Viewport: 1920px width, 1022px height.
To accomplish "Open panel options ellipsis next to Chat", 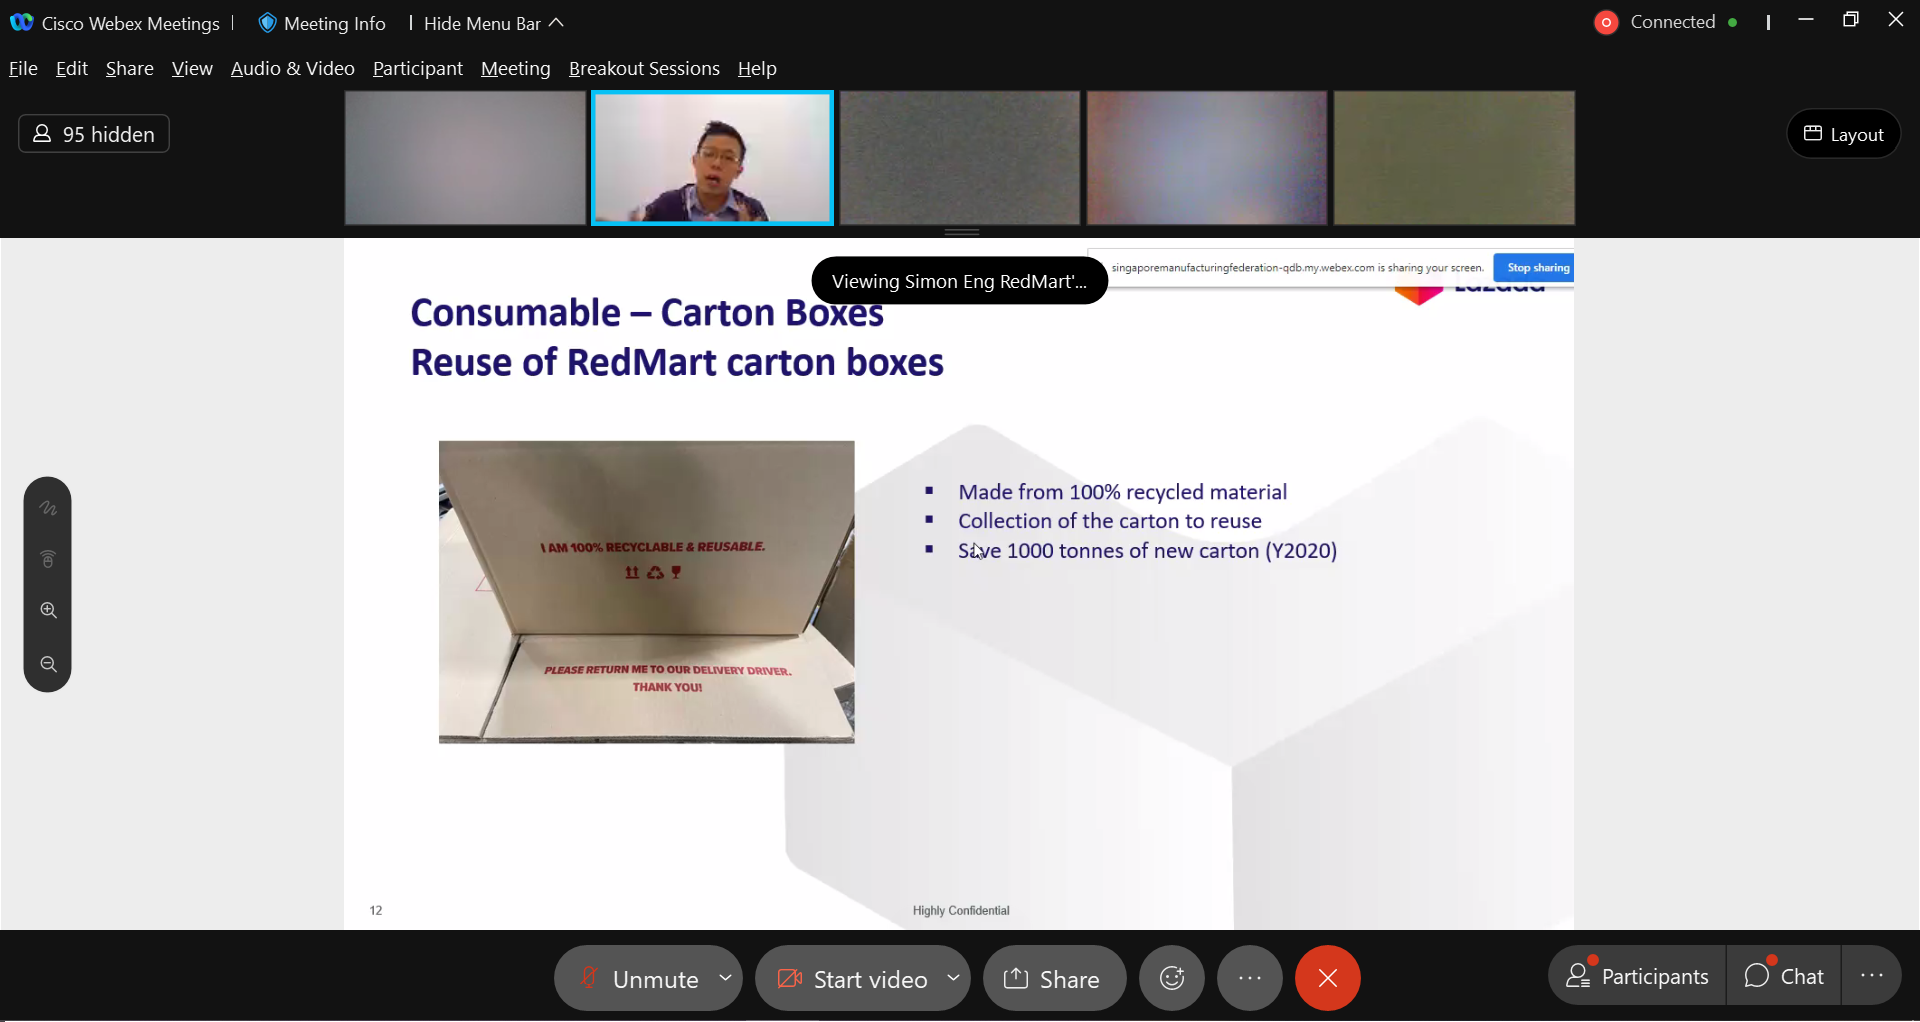I will coord(1872,976).
